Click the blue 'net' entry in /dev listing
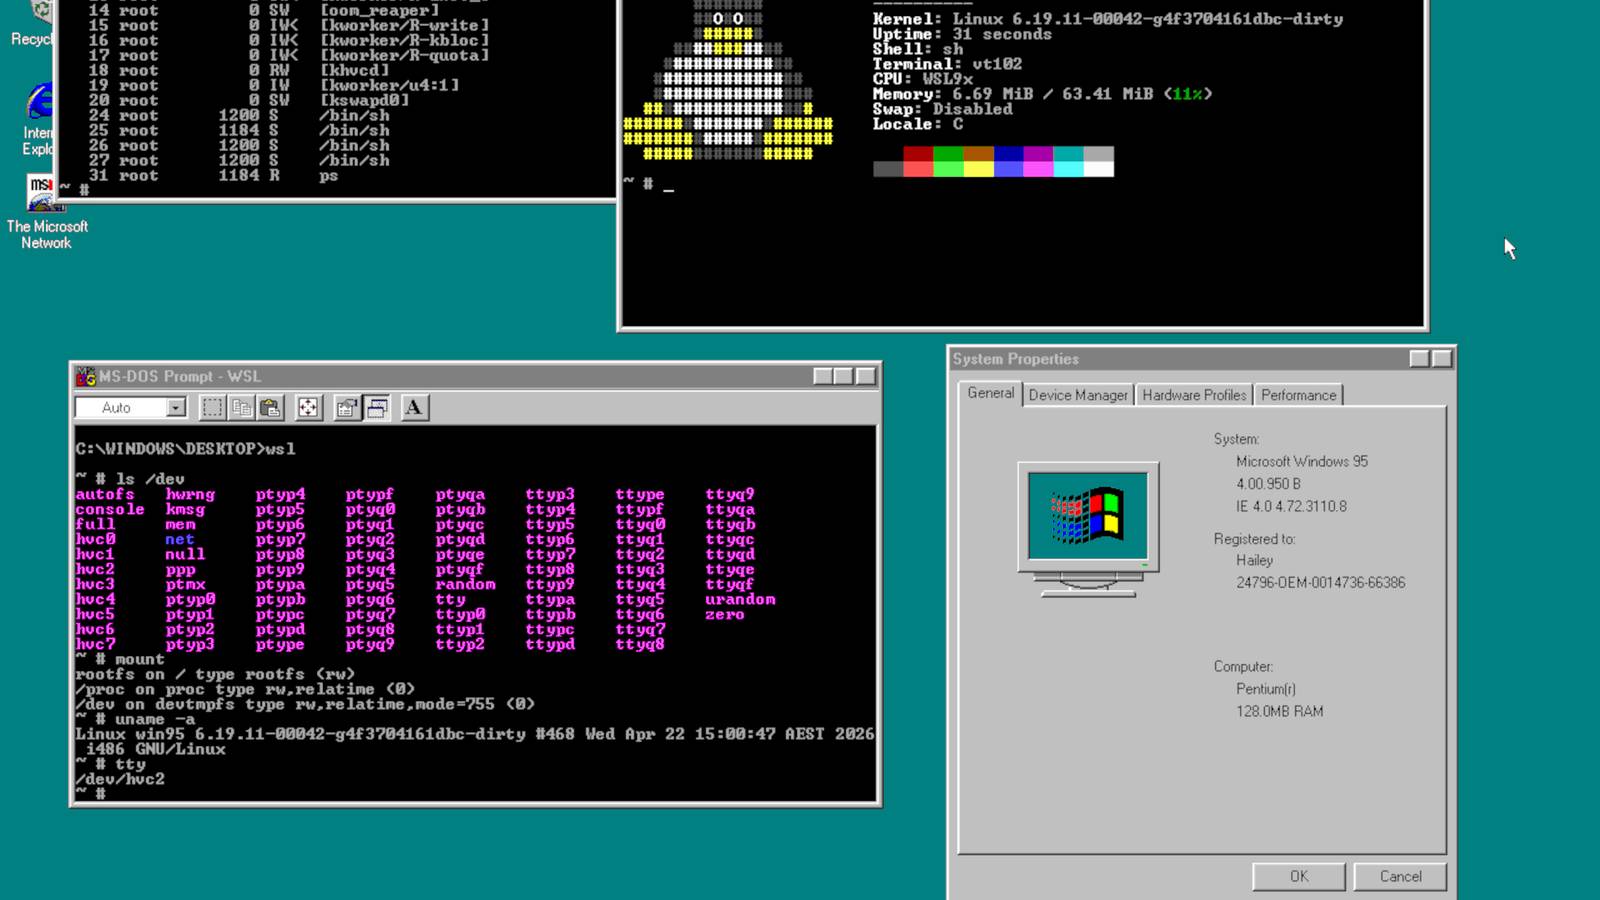Screen dimensions: 1600x900 [180, 539]
